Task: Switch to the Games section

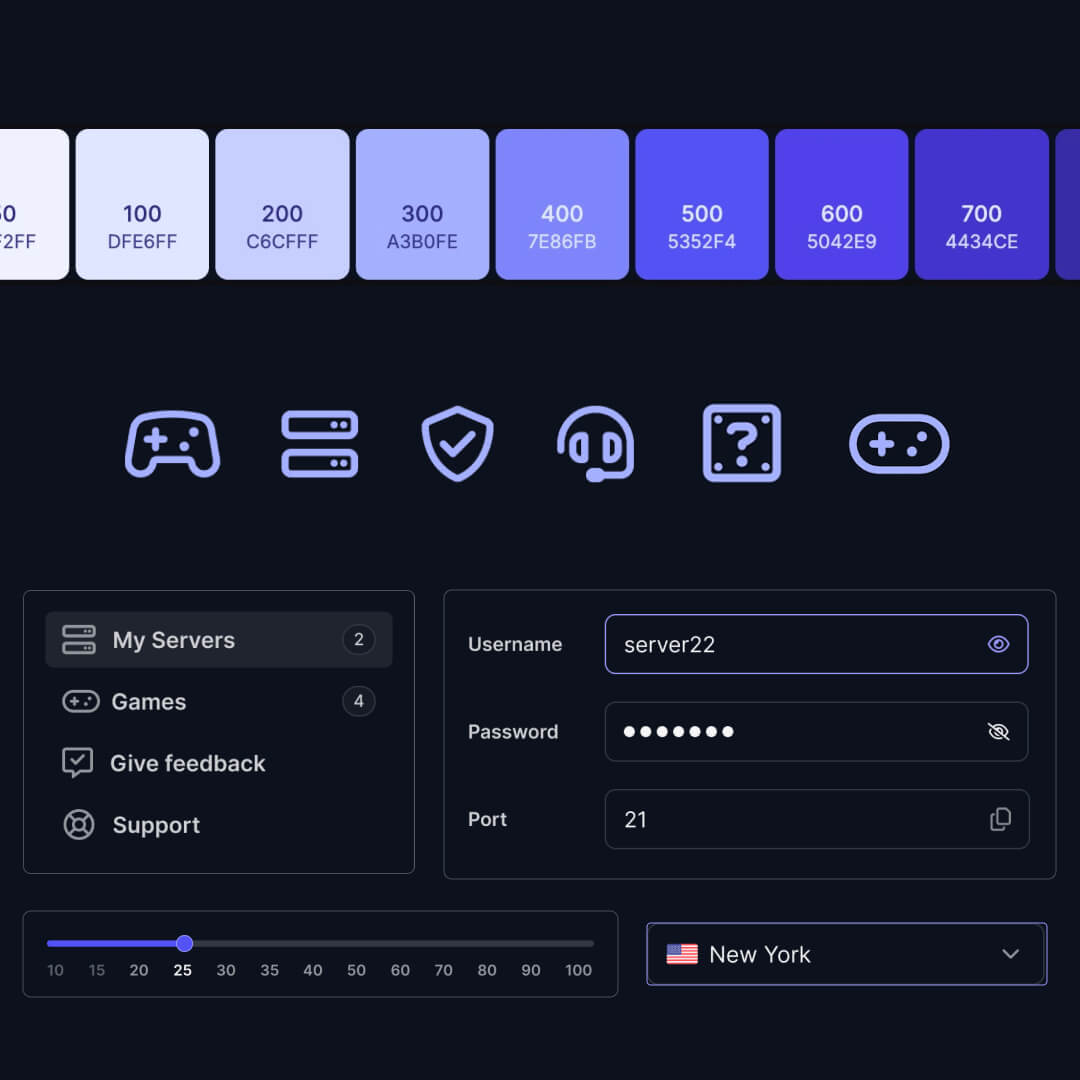Action: point(148,701)
